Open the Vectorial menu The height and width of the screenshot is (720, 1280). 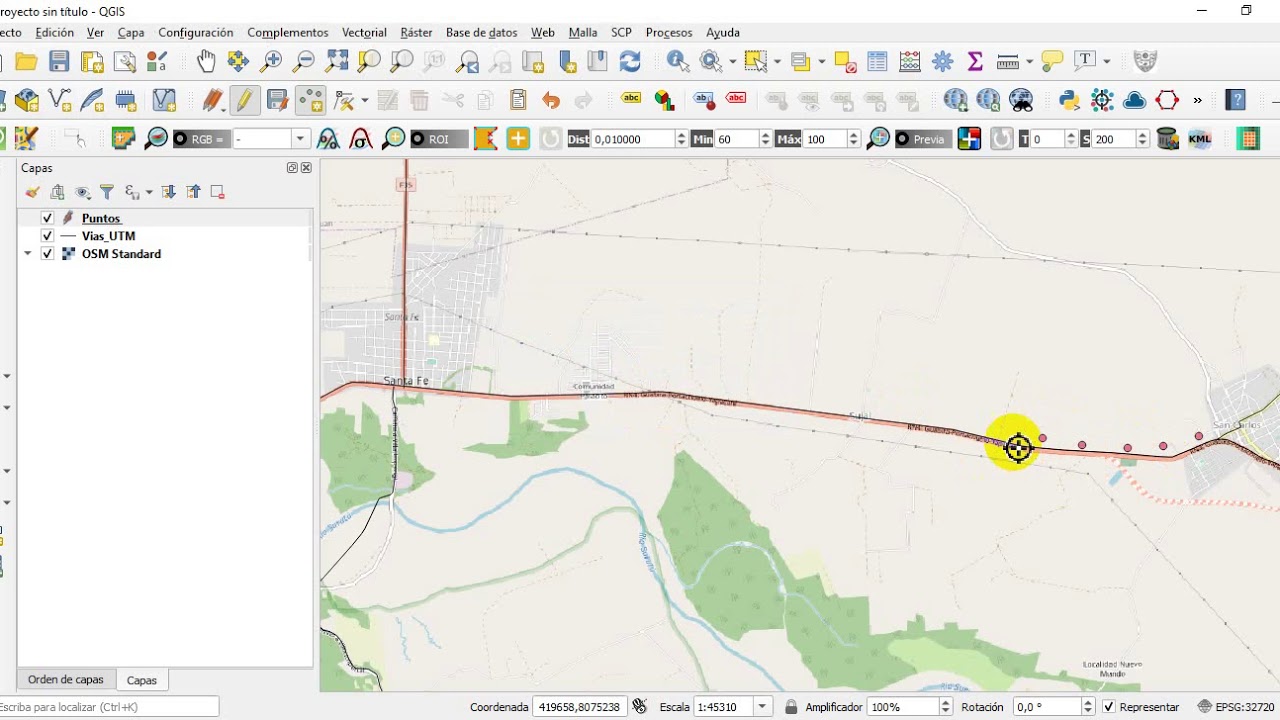[x=364, y=32]
